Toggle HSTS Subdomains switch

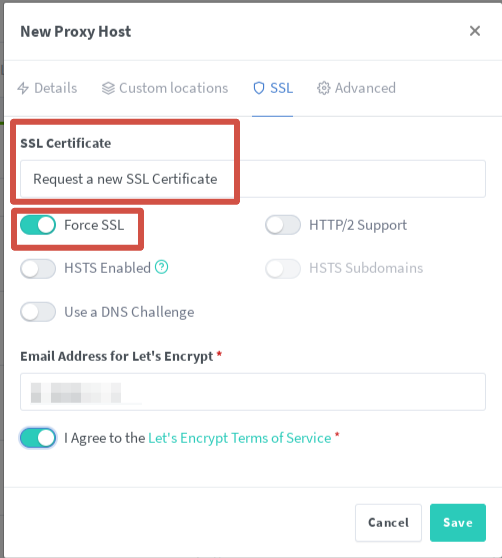coord(283,268)
